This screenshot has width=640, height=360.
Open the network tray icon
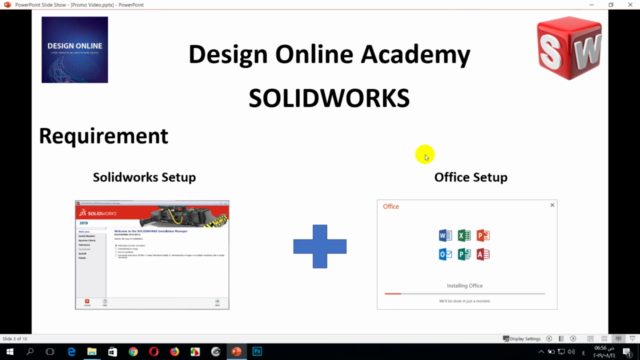(x=562, y=352)
